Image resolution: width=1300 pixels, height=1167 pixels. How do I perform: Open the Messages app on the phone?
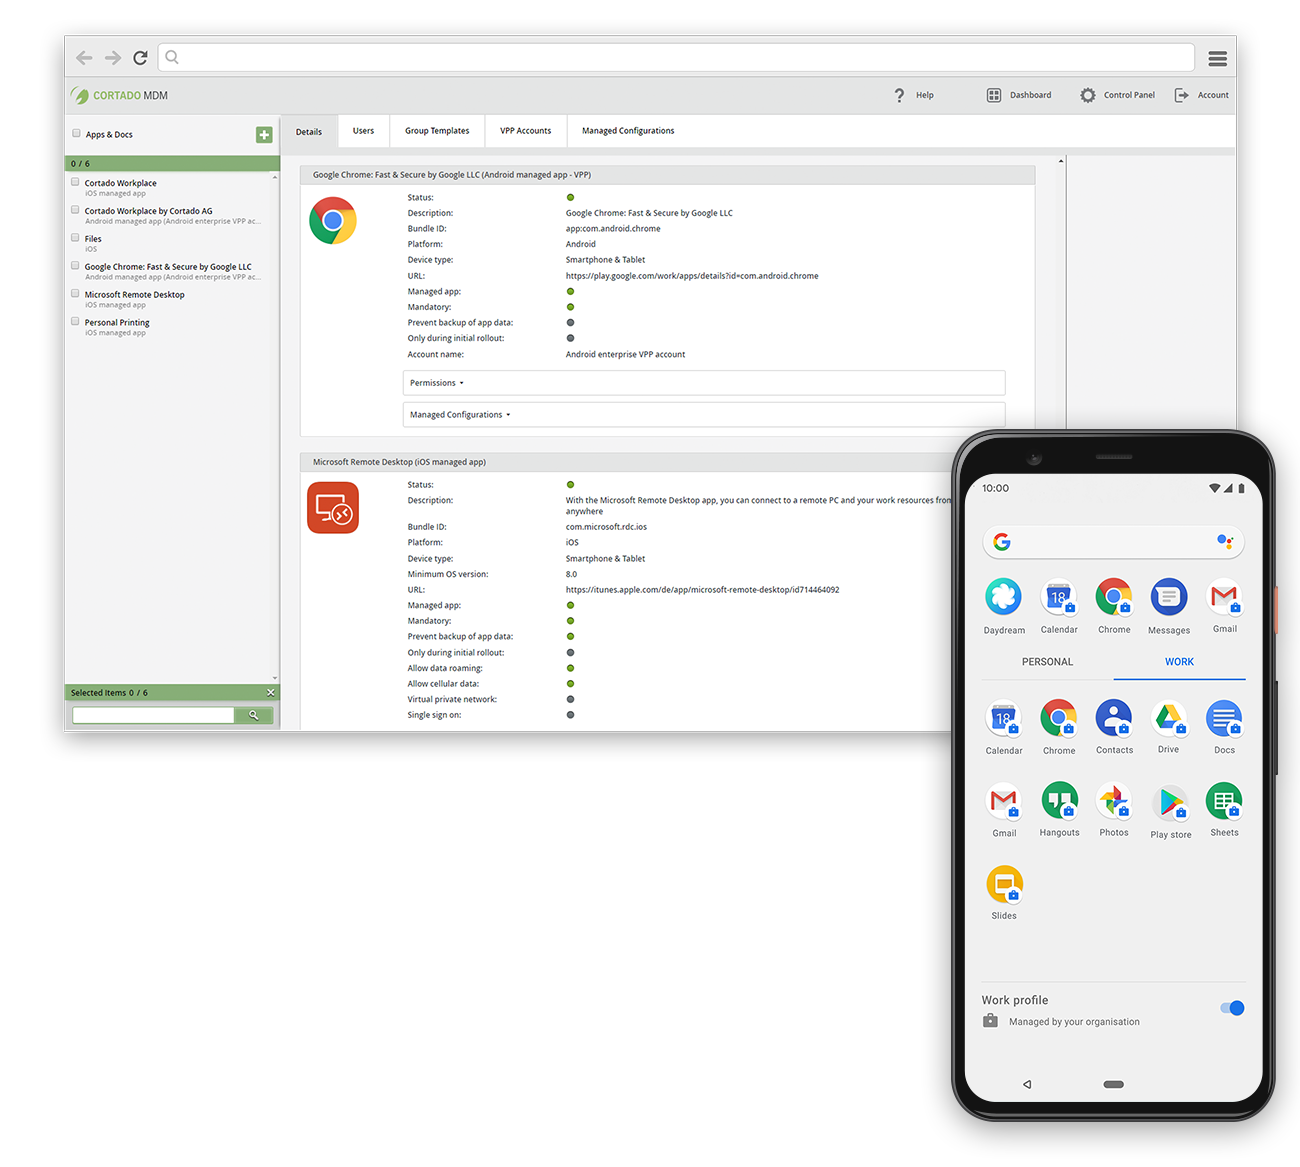1168,597
